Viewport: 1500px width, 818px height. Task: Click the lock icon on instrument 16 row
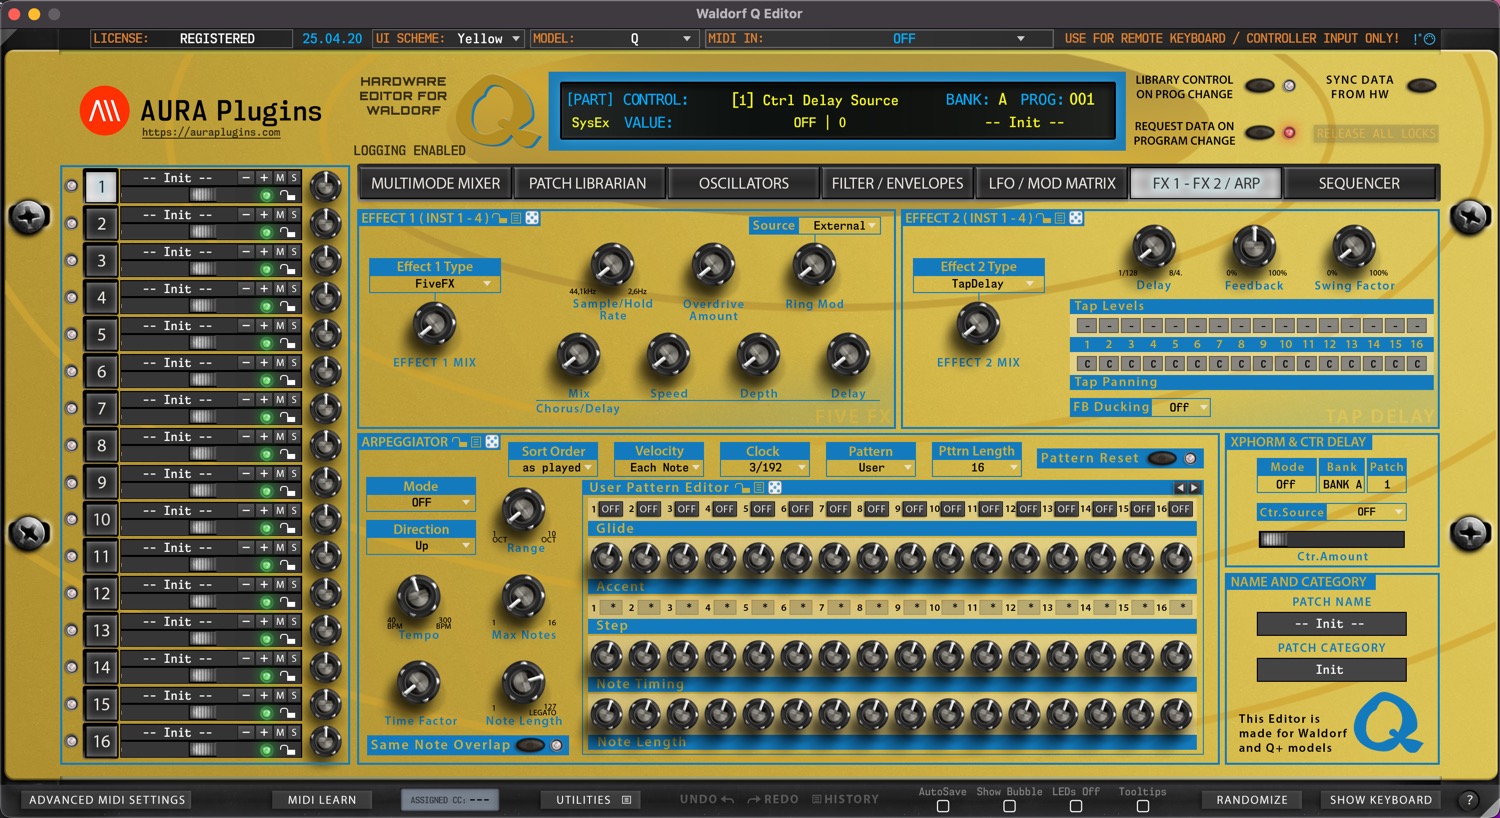(287, 751)
